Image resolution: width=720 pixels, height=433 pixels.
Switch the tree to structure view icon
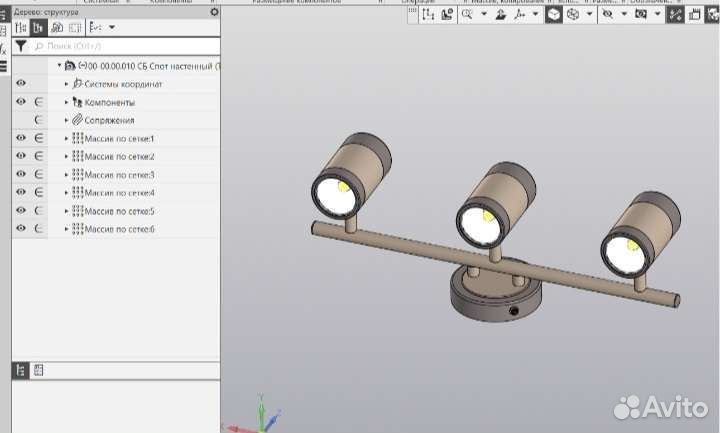pos(38,28)
